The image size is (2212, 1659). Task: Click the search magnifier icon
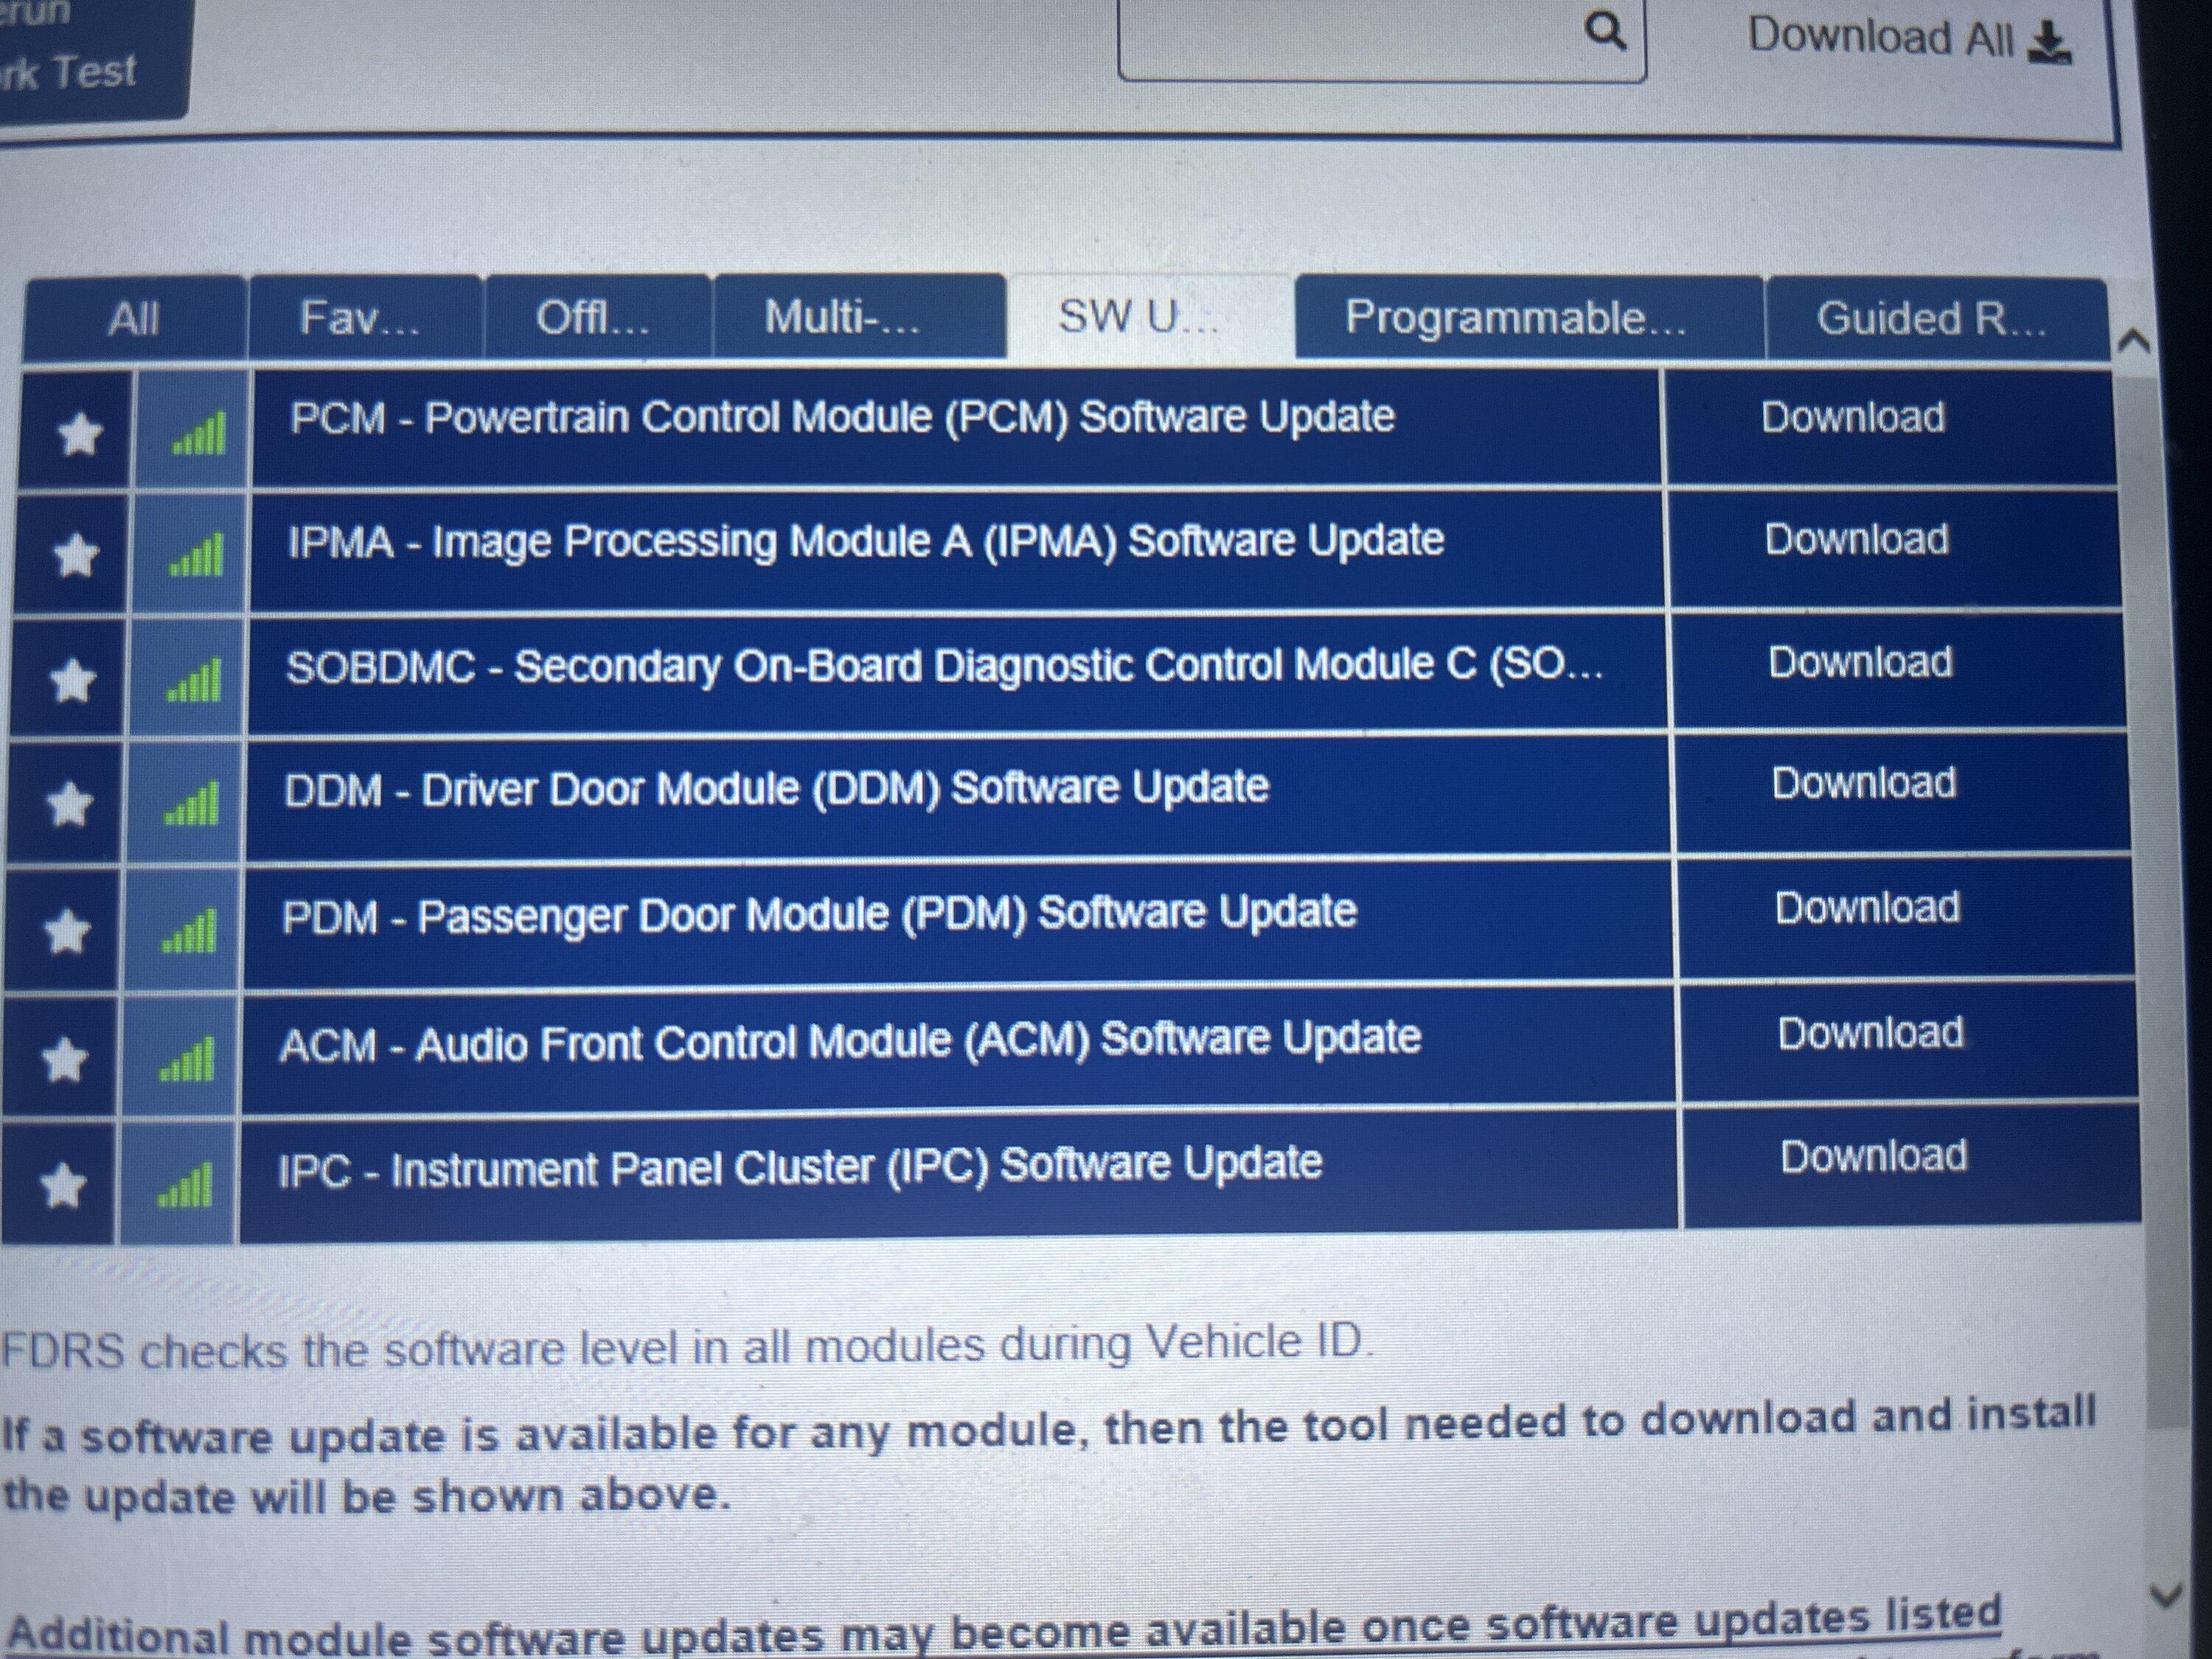tap(1605, 32)
